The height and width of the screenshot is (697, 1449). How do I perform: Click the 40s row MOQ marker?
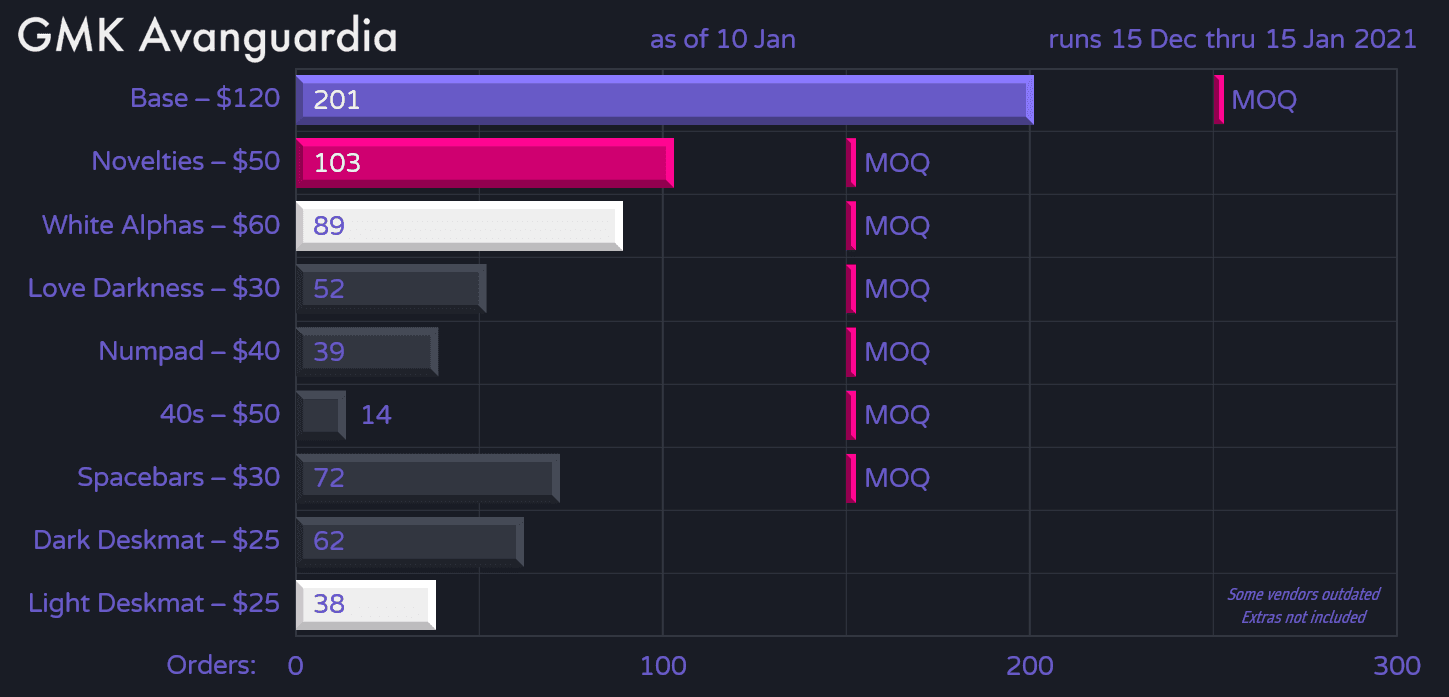pyautogui.click(x=851, y=415)
